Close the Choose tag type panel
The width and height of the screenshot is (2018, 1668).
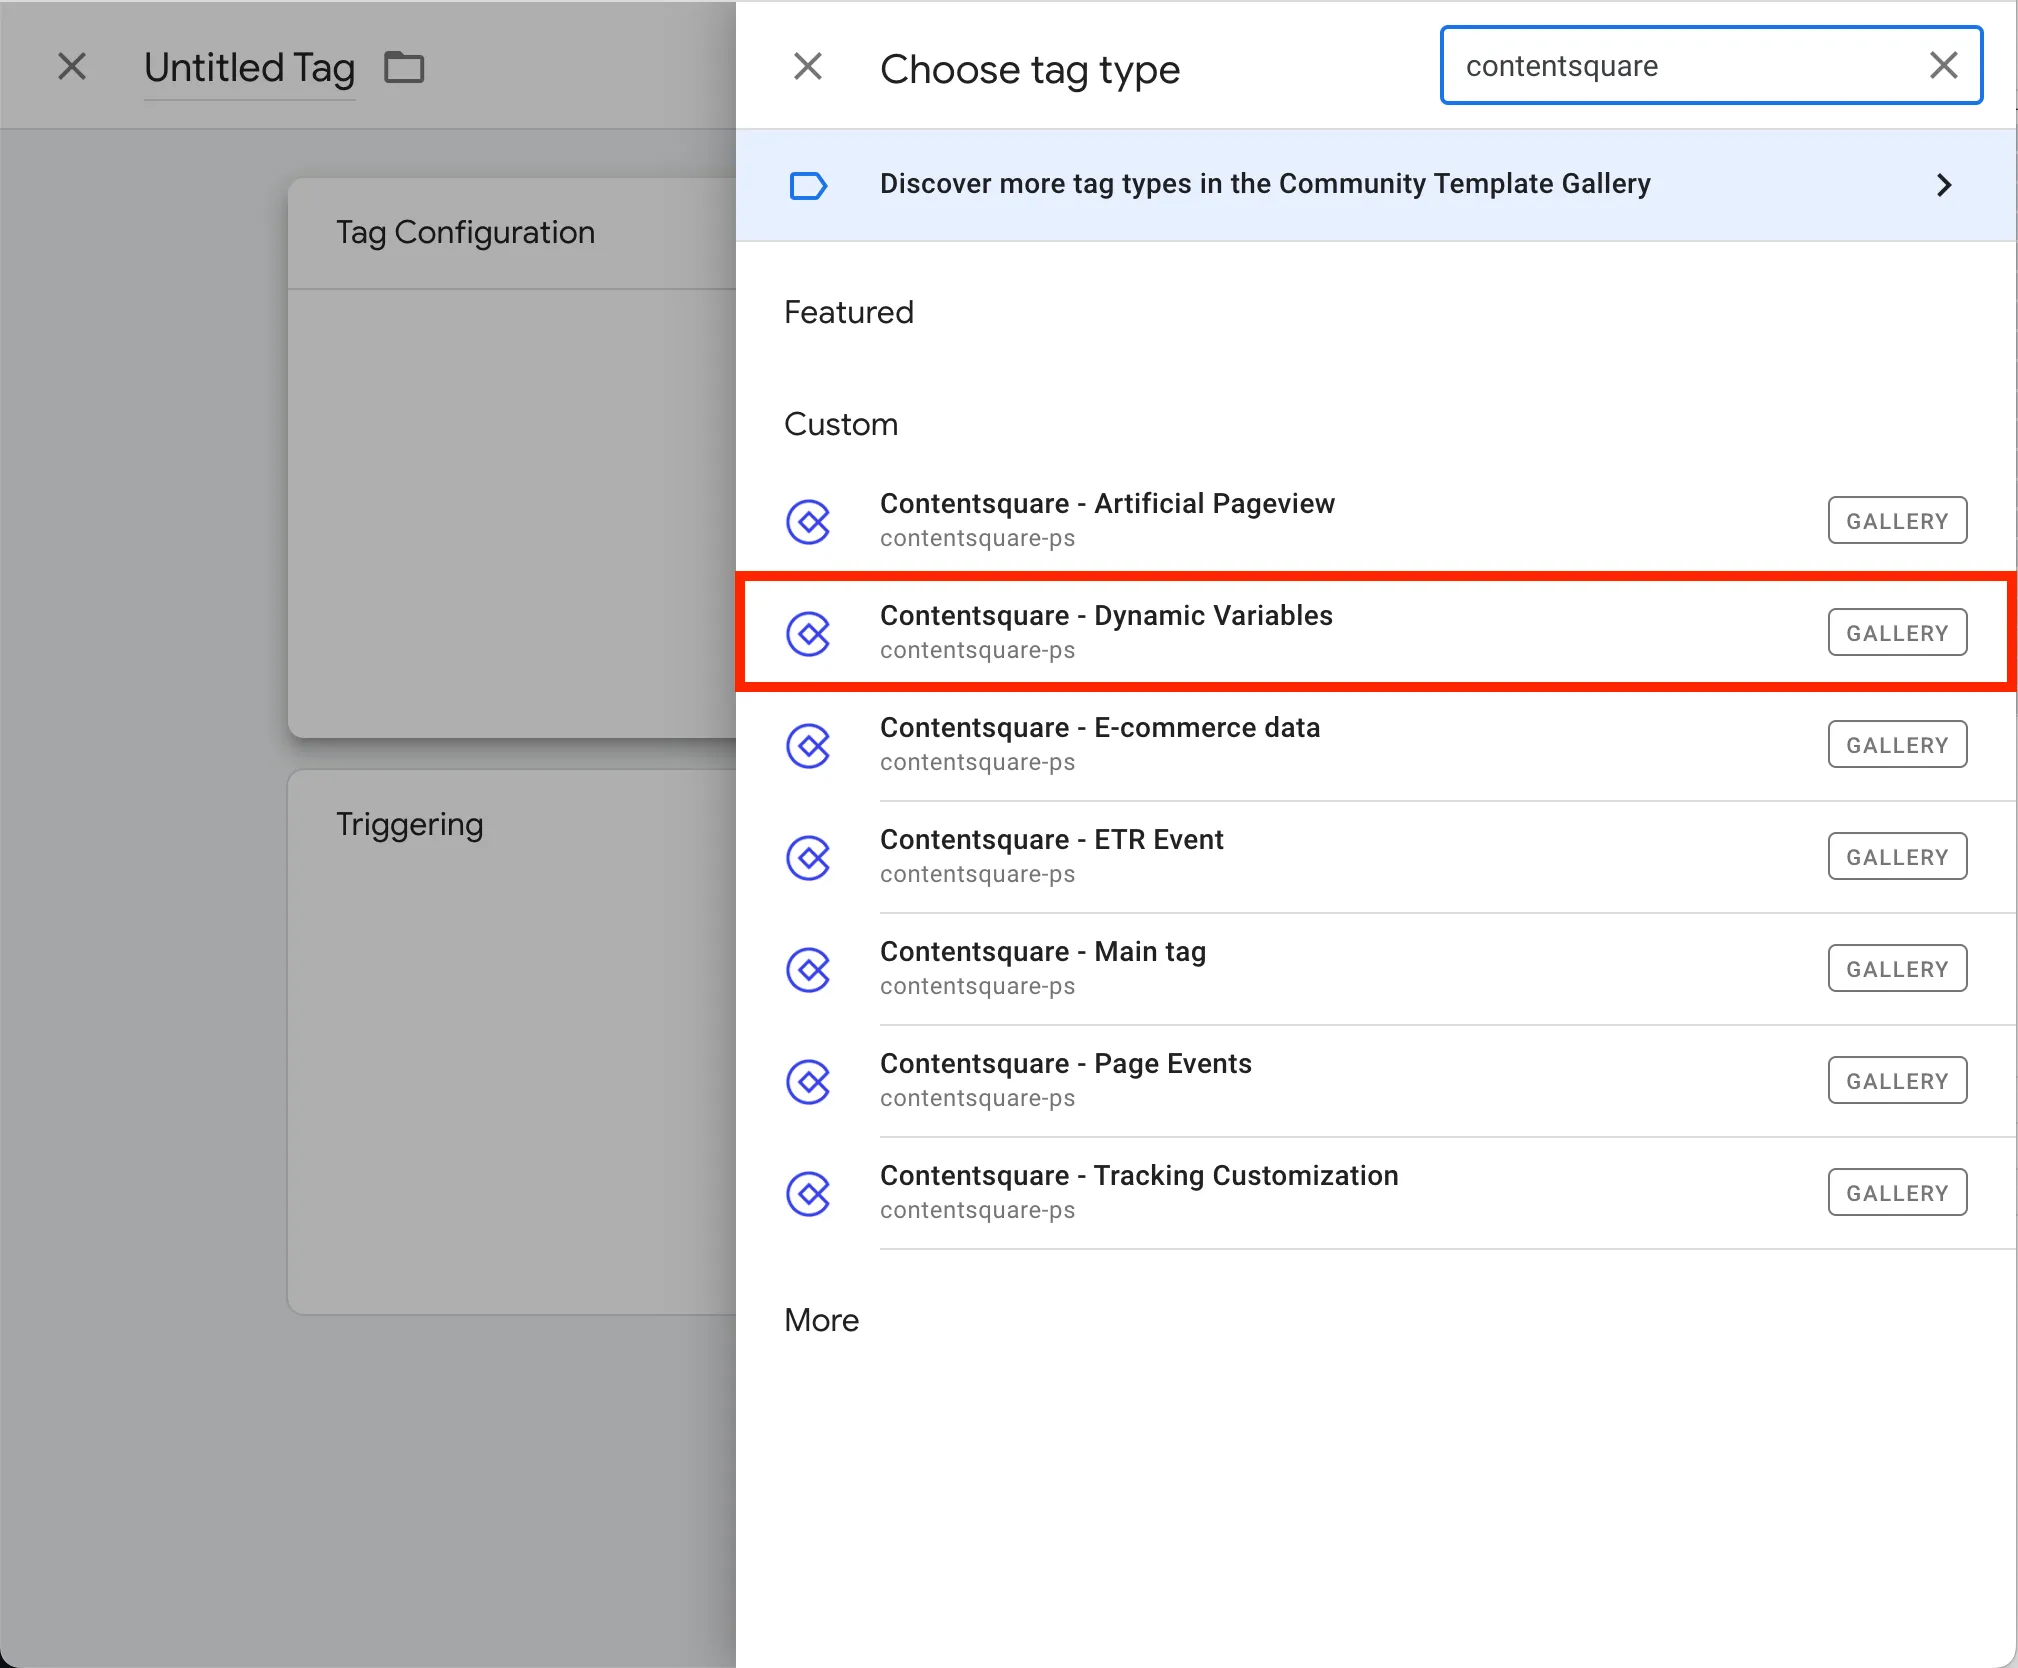[808, 67]
